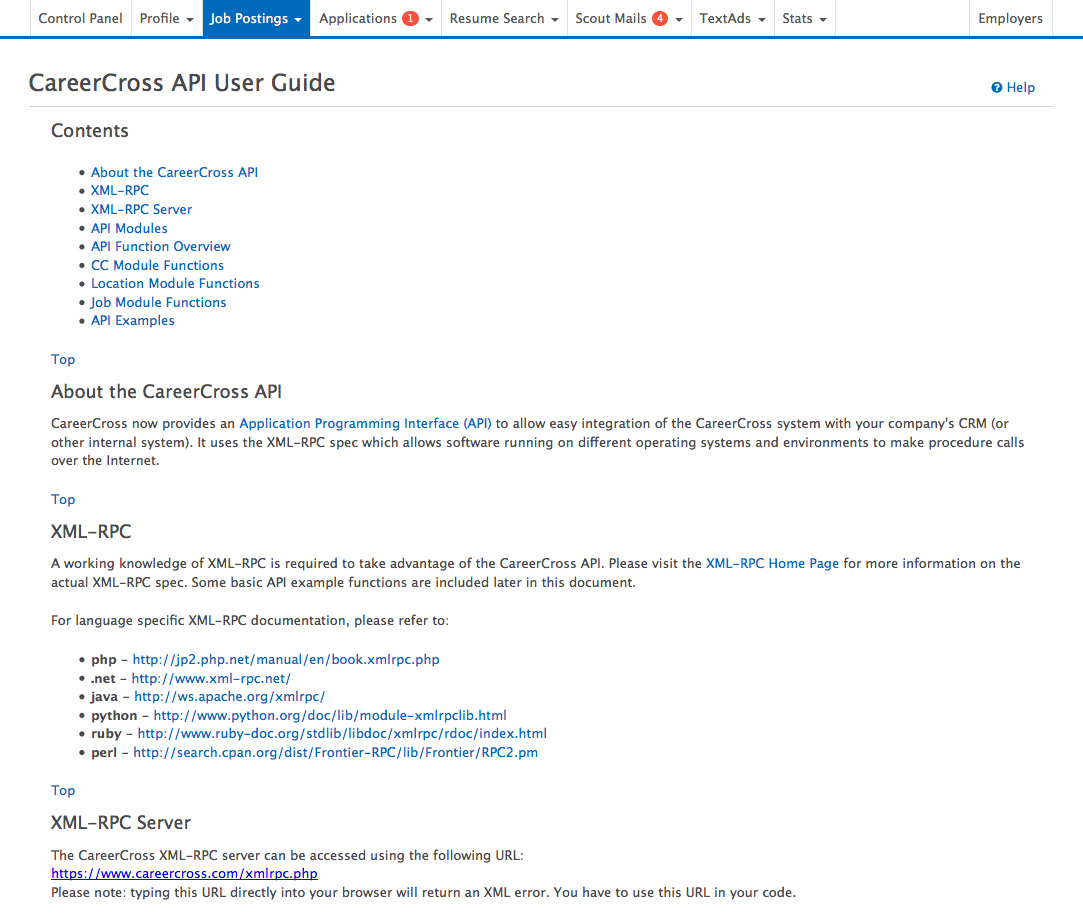1083x919 pixels.
Task: Open the ruby-doc xmlrpc link
Action: 342,733
